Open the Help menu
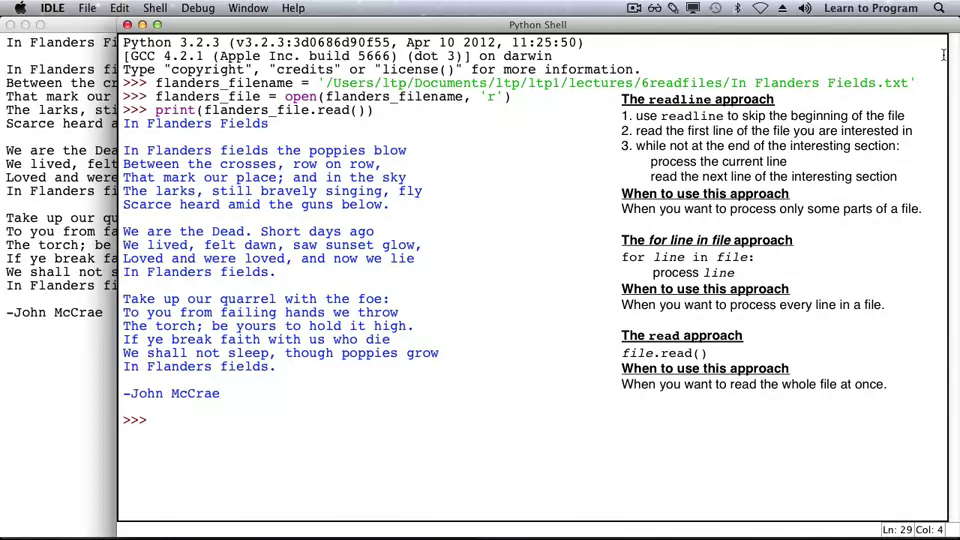The image size is (960, 540). click(293, 8)
